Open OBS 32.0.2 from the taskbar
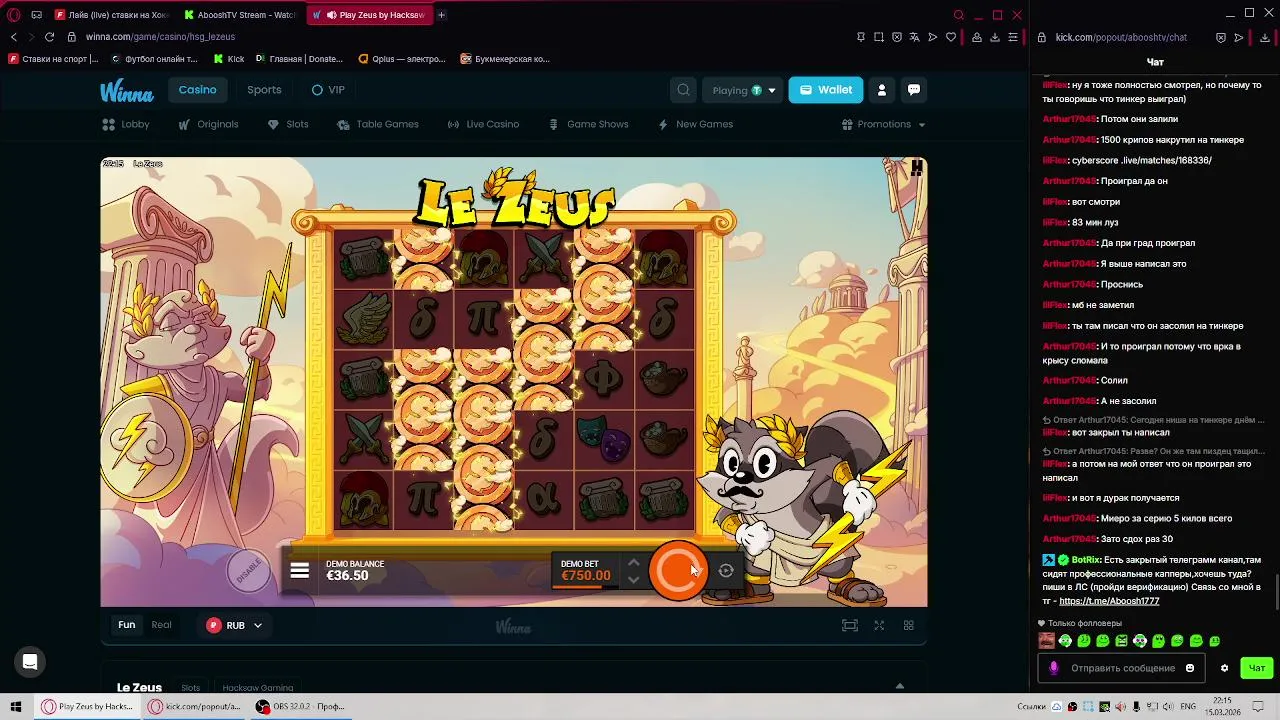Screen dimensions: 1280x720 (301, 706)
